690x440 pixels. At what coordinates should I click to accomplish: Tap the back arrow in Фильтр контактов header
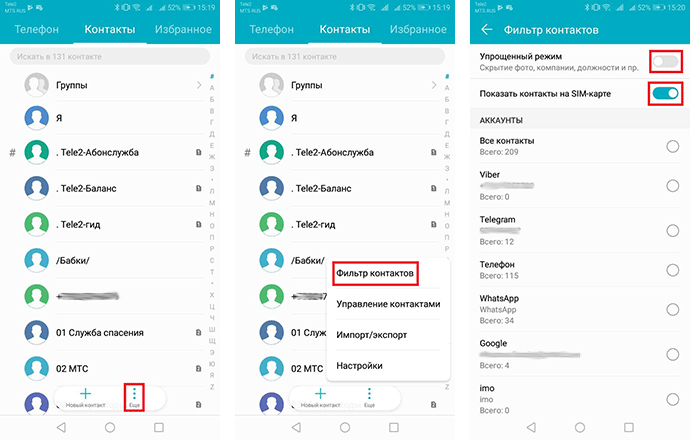point(487,30)
